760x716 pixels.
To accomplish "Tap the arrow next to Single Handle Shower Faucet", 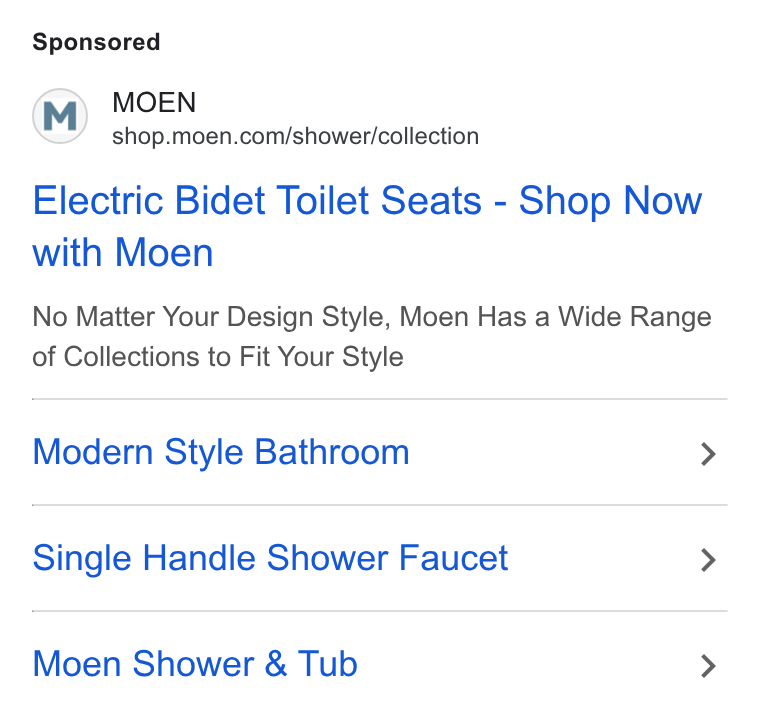I will click(708, 560).
